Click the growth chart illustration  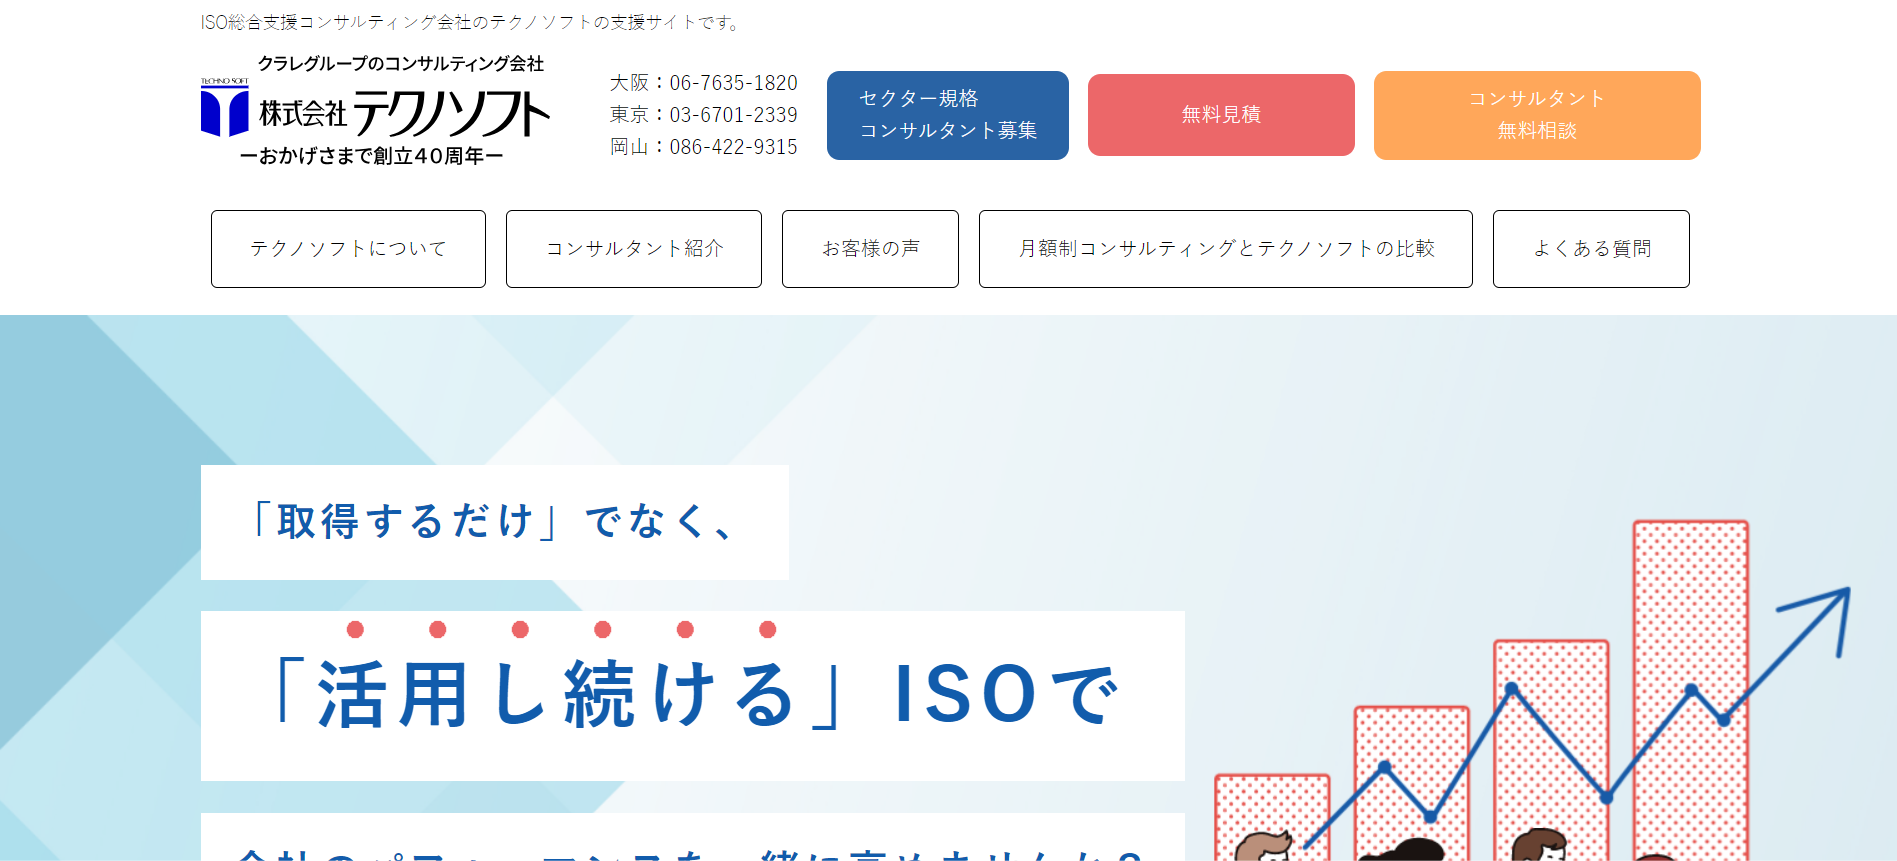coord(1532,690)
